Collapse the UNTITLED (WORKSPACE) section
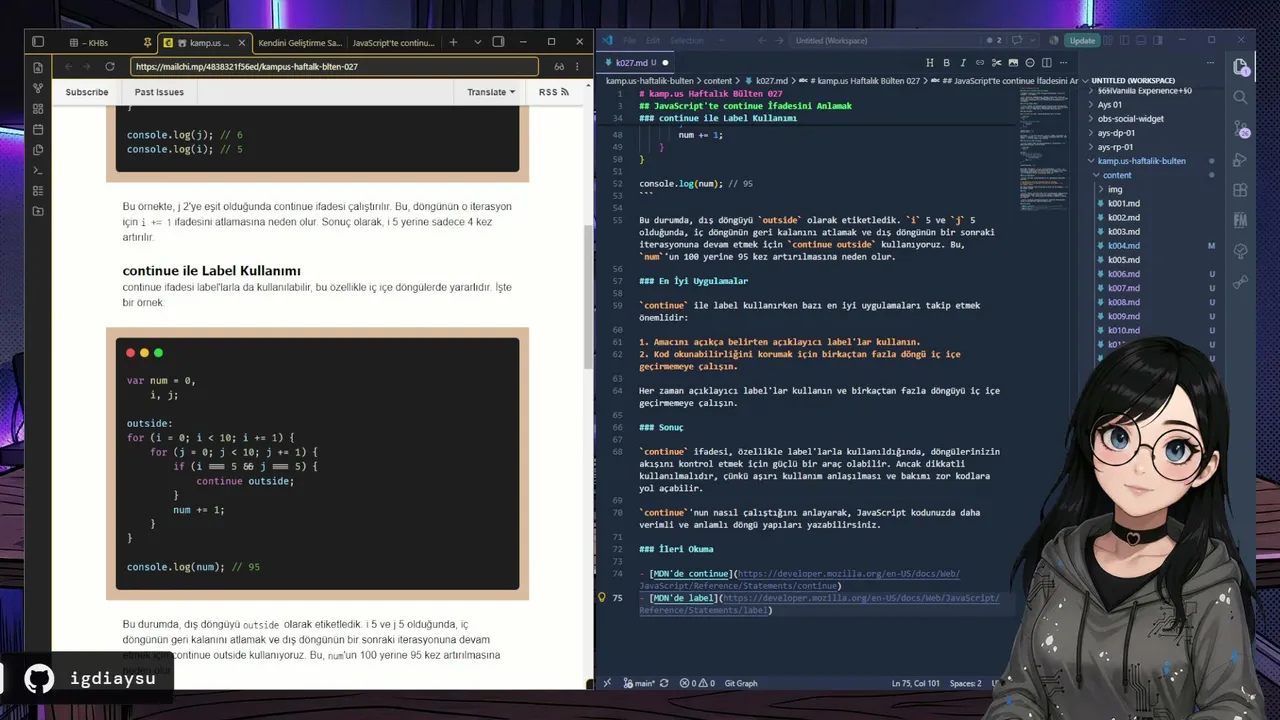Screen dimensions: 1280x720 [1132, 80]
